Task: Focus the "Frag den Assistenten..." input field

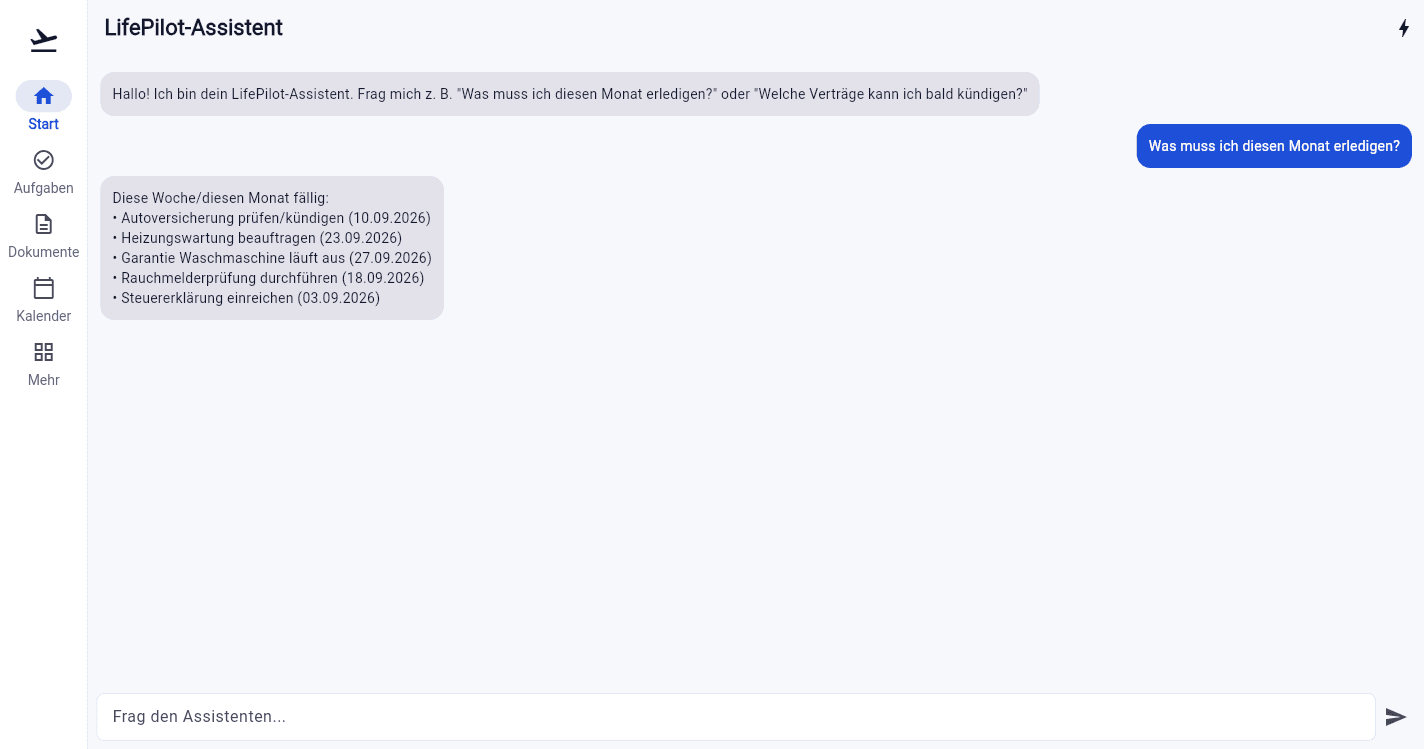Action: [x=736, y=717]
